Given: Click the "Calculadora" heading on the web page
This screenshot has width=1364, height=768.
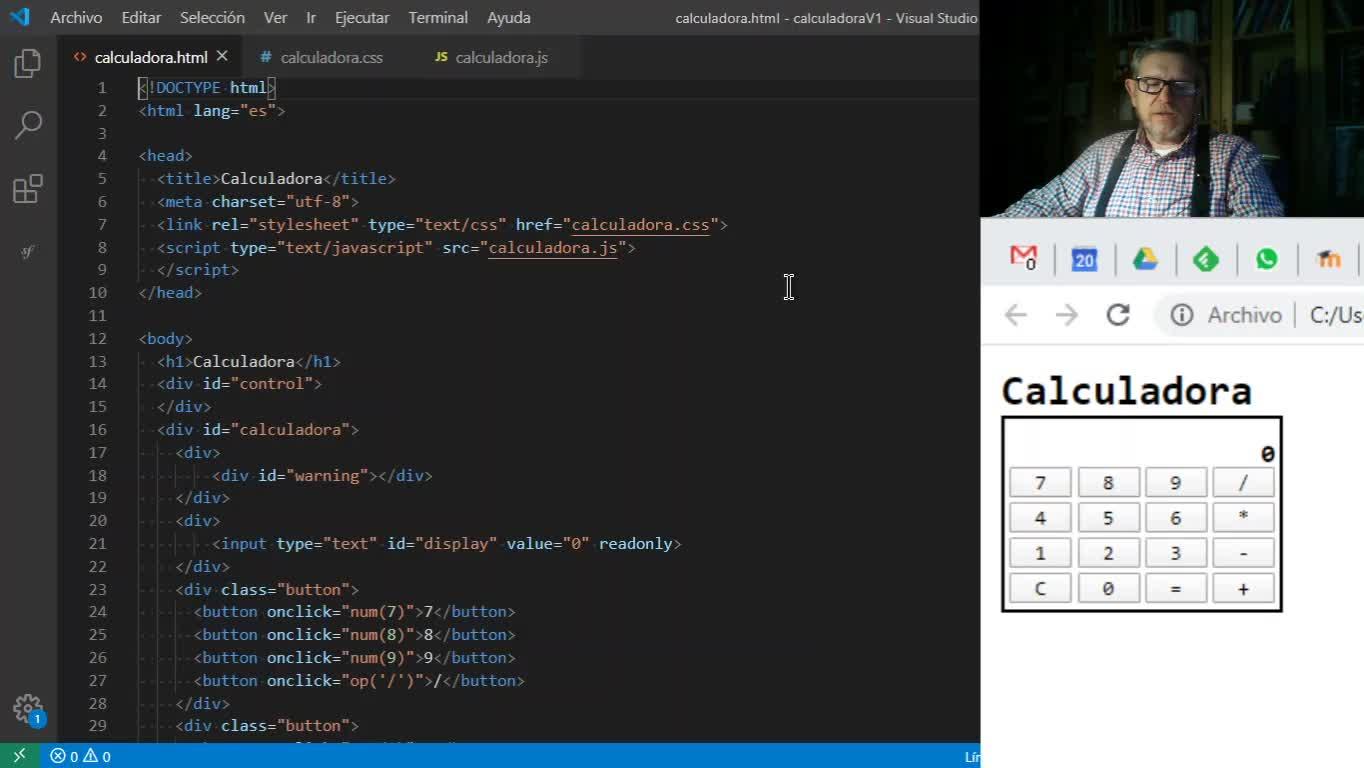Looking at the screenshot, I should pyautogui.click(x=1126, y=390).
